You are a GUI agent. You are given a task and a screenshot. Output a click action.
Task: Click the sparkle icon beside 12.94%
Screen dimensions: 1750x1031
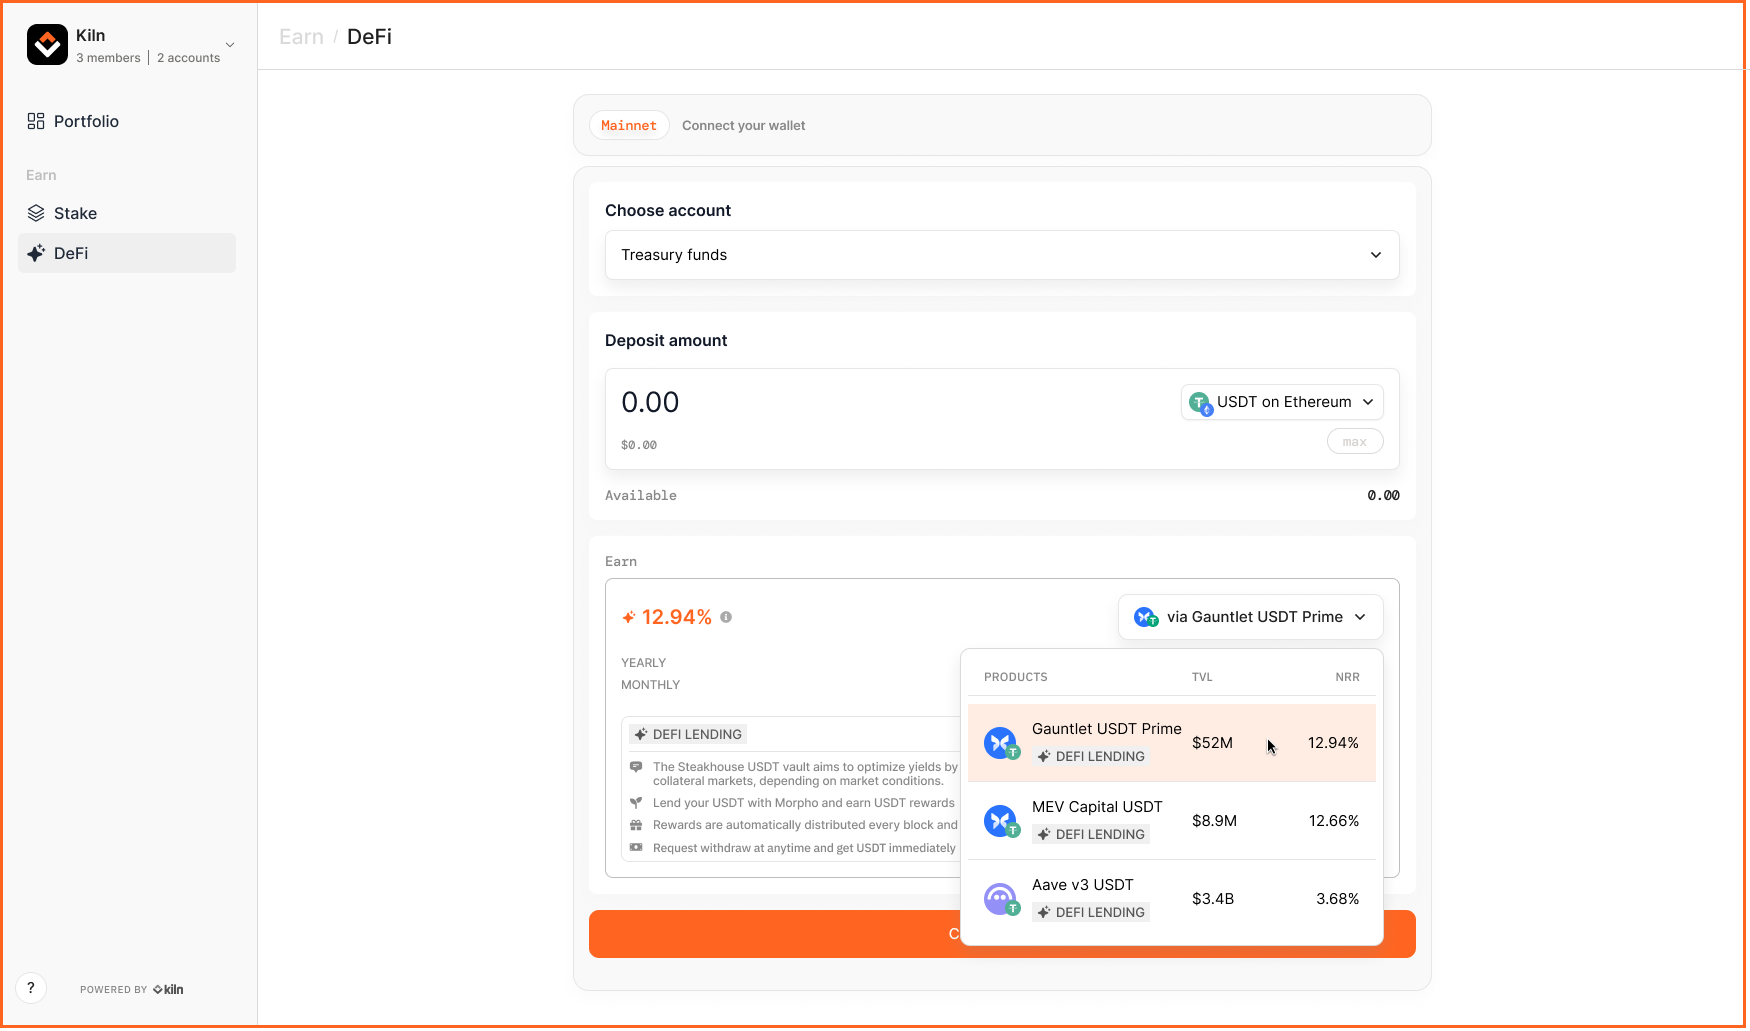pos(629,617)
